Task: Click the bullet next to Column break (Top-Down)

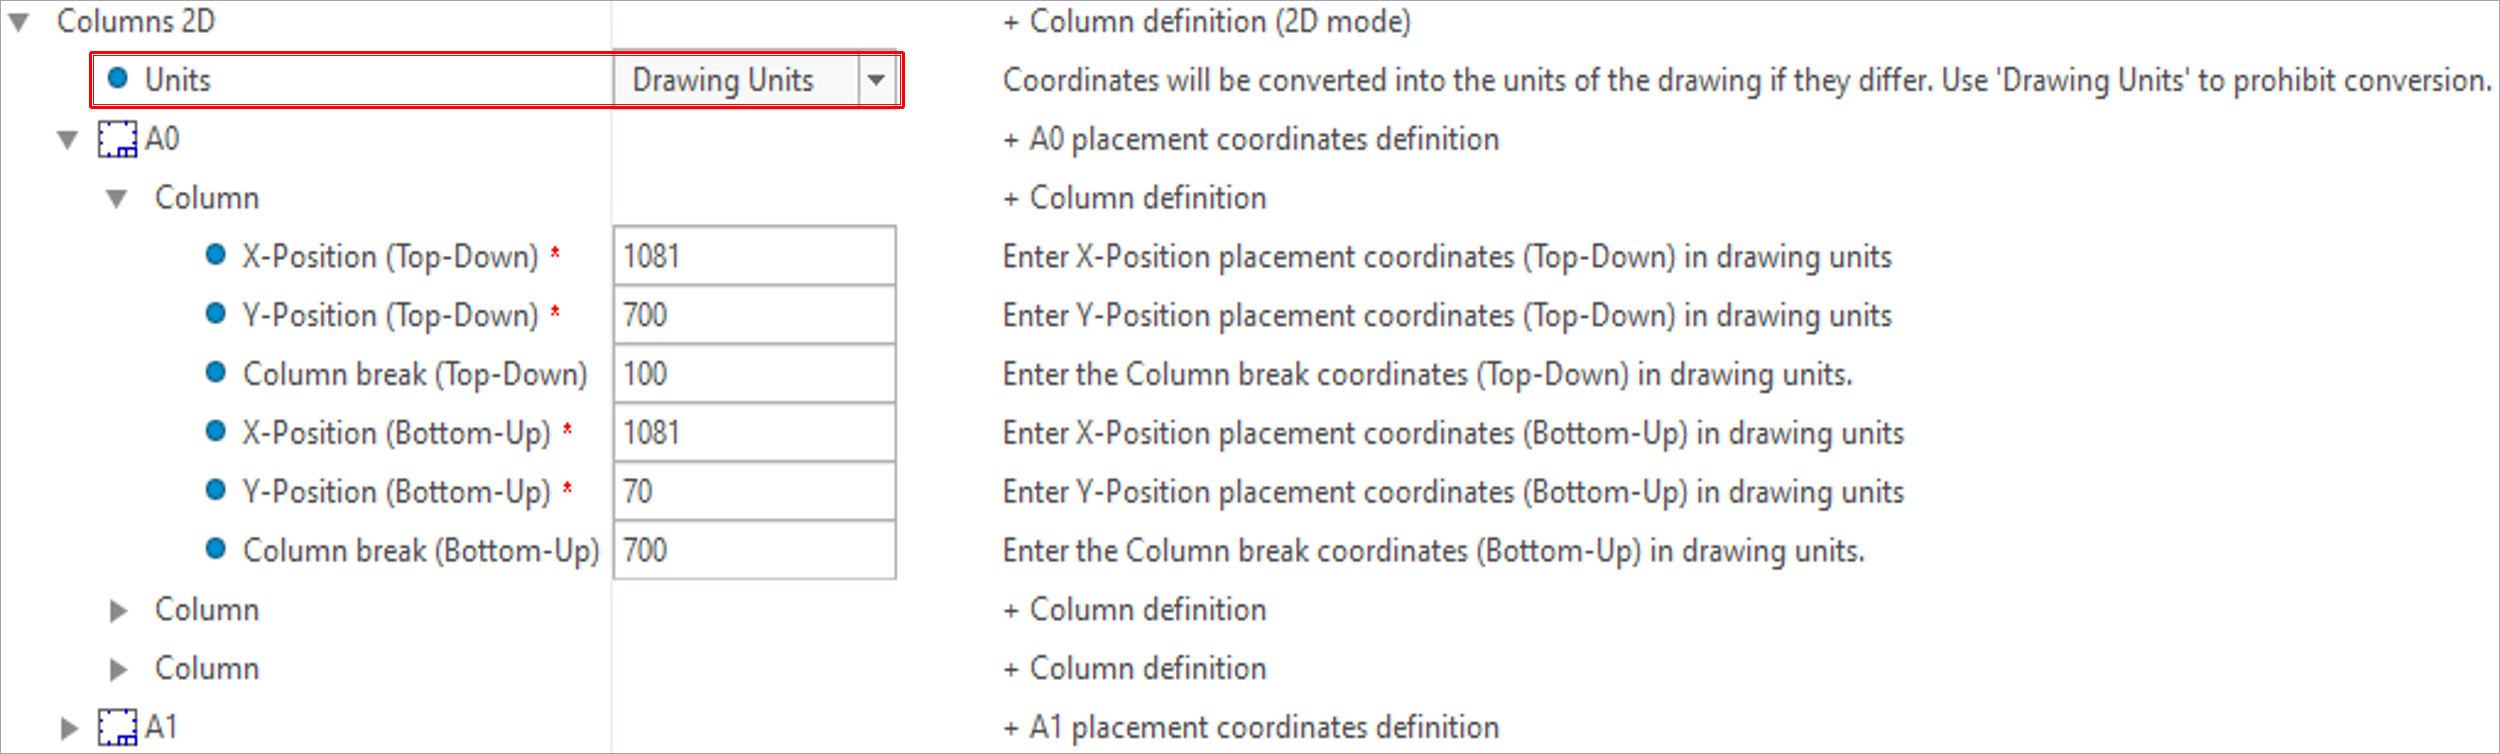Action: pyautogui.click(x=215, y=373)
